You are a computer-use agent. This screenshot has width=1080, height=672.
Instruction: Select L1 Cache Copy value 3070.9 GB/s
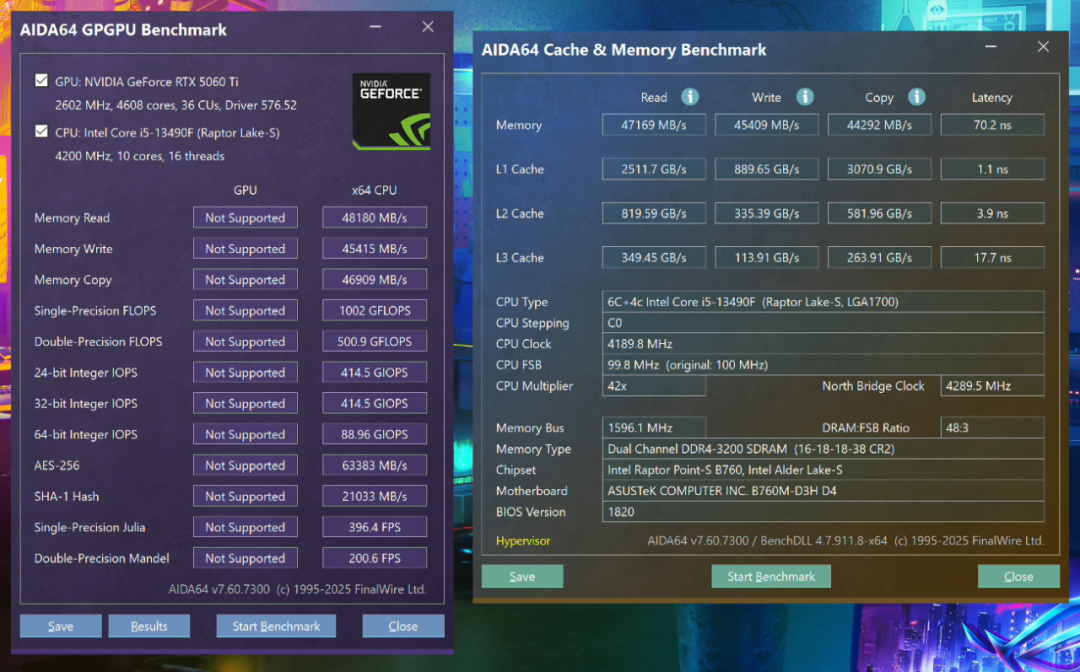(880, 169)
